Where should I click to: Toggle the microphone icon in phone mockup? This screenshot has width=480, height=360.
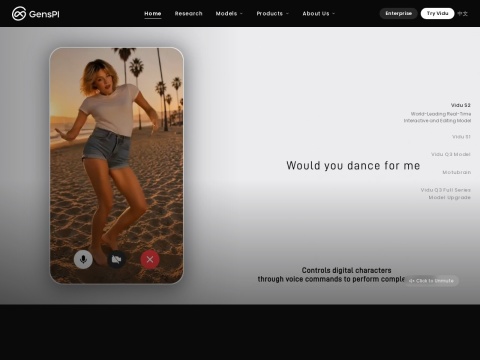coord(83,259)
